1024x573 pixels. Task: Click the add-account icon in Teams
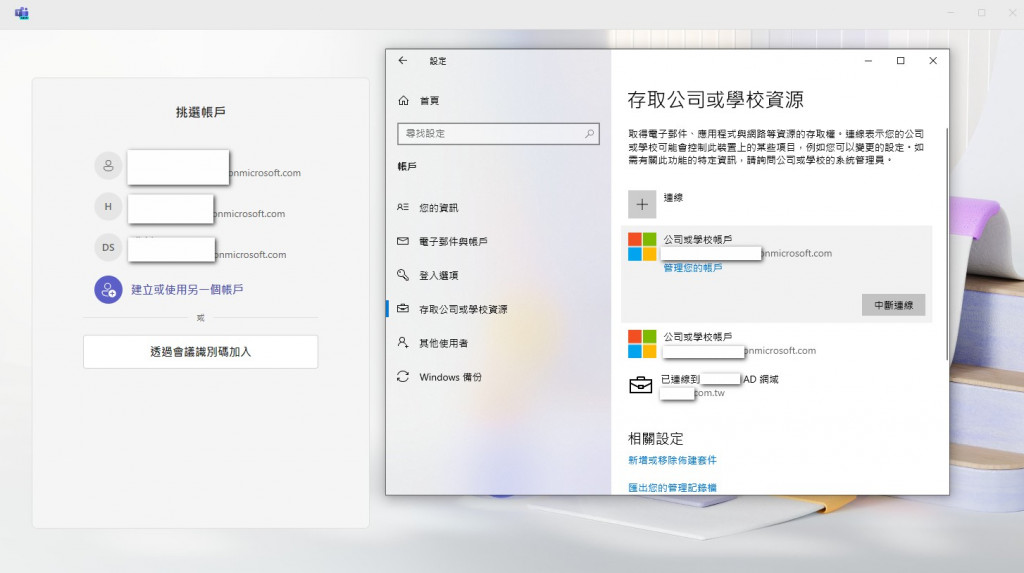click(x=108, y=289)
